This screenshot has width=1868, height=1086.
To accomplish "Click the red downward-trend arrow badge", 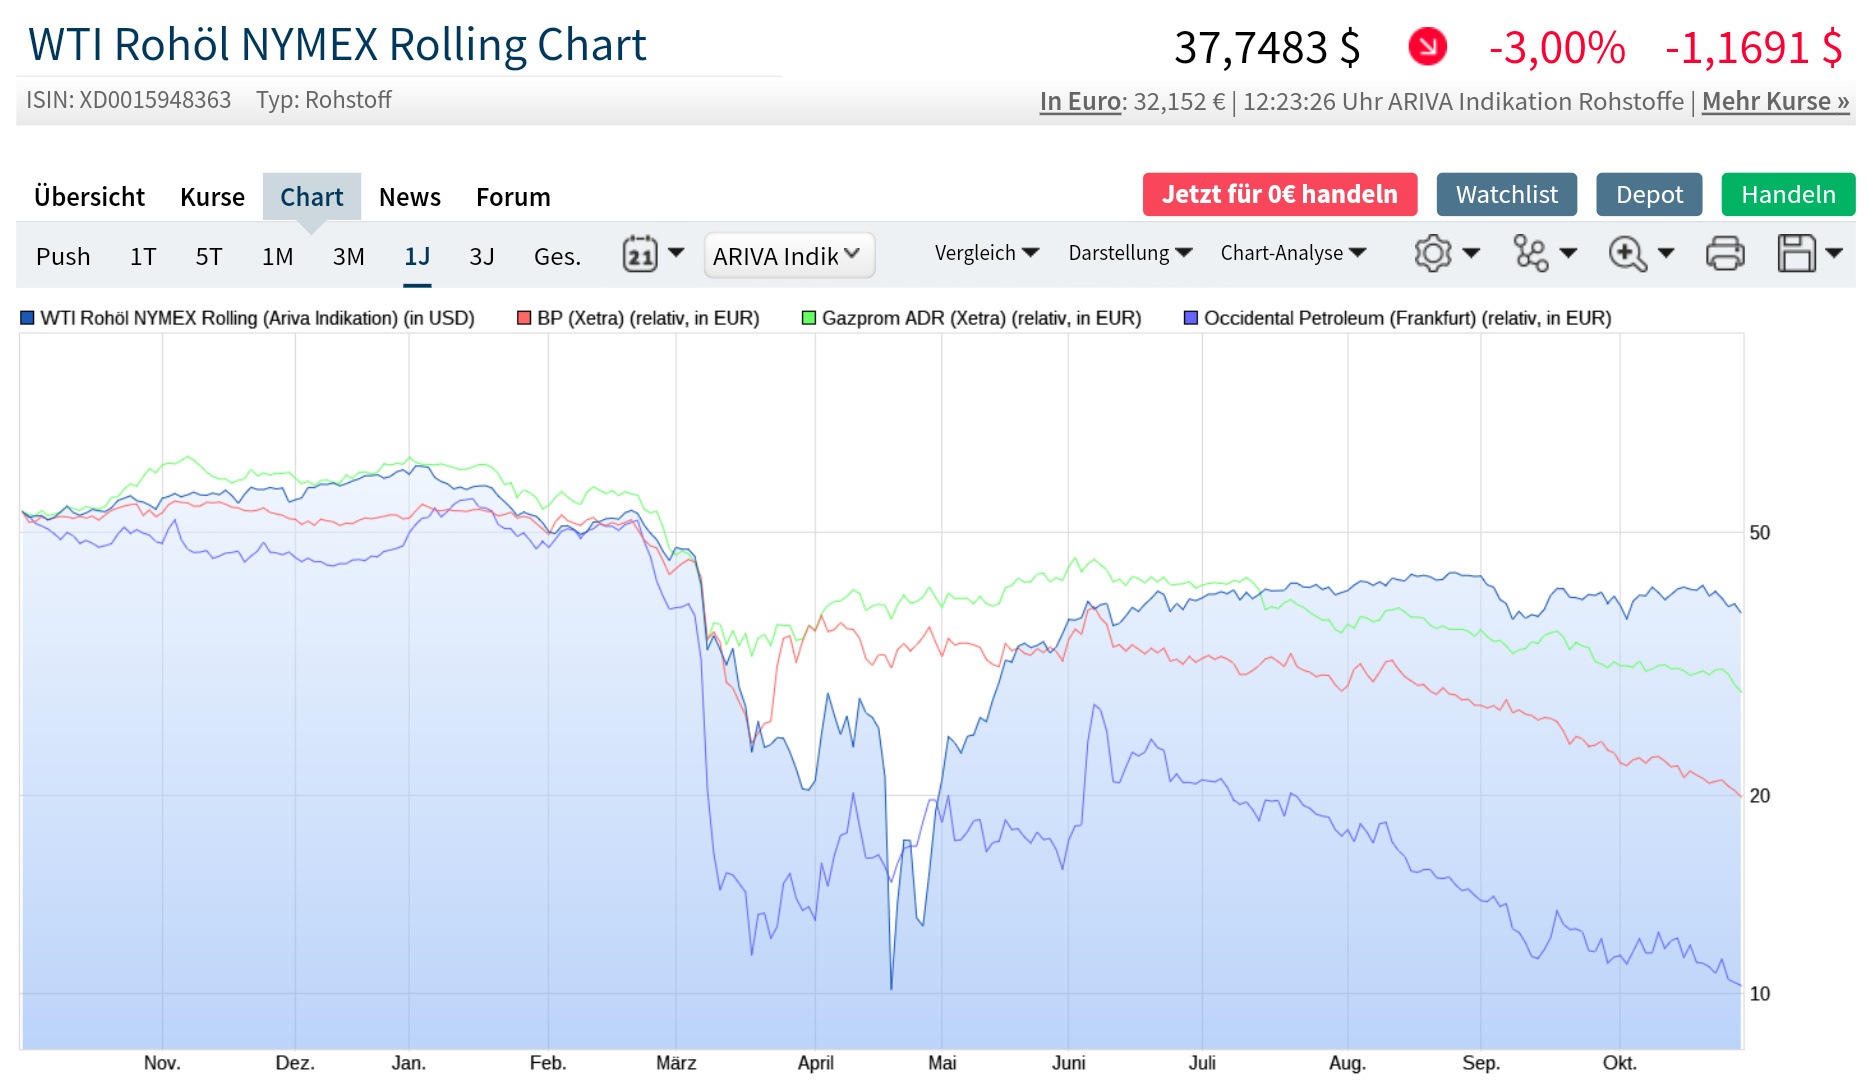I will [1428, 45].
